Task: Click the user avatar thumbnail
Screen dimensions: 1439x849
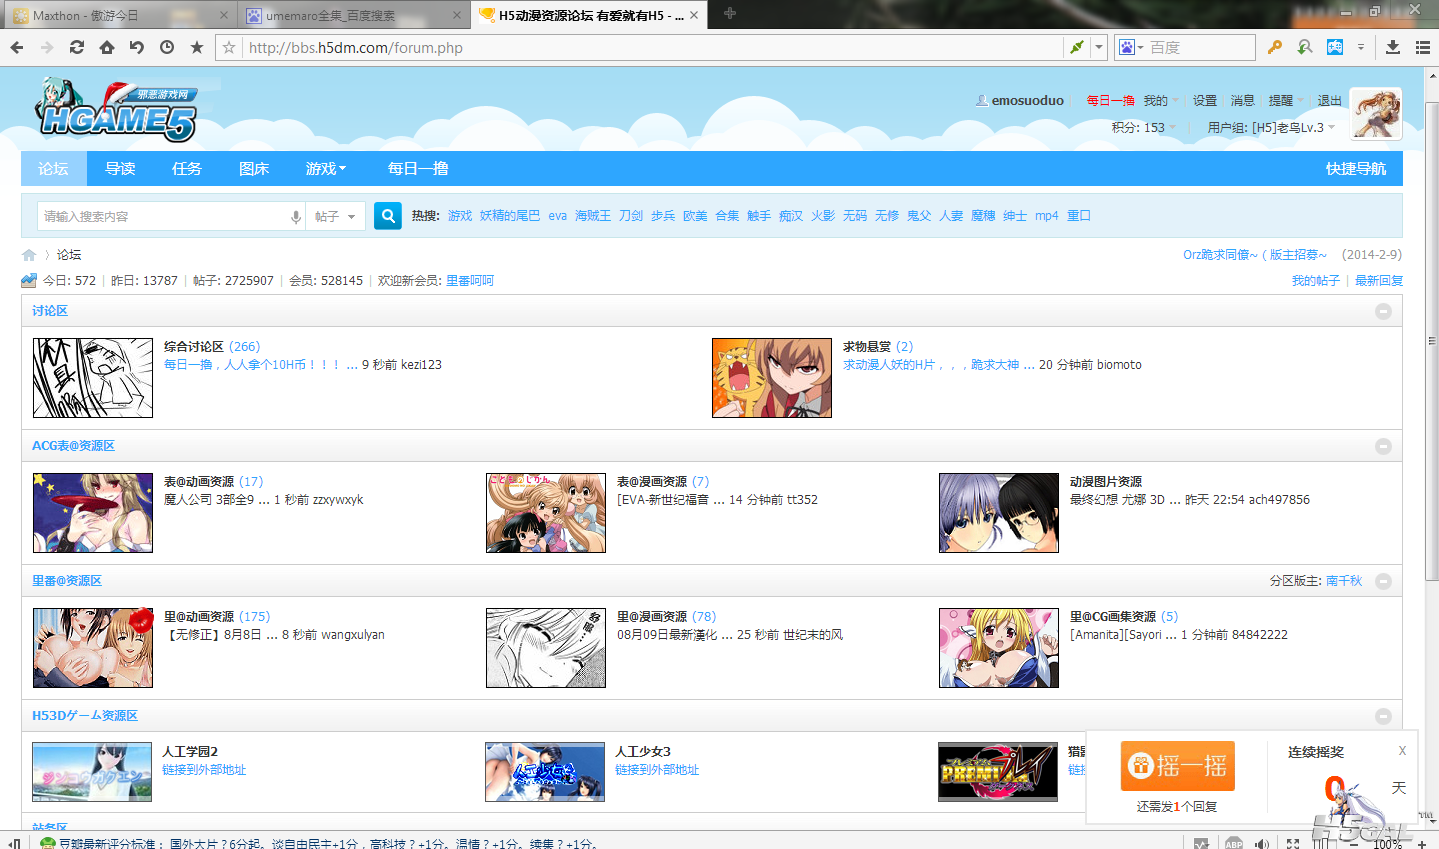Action: coord(1376,113)
